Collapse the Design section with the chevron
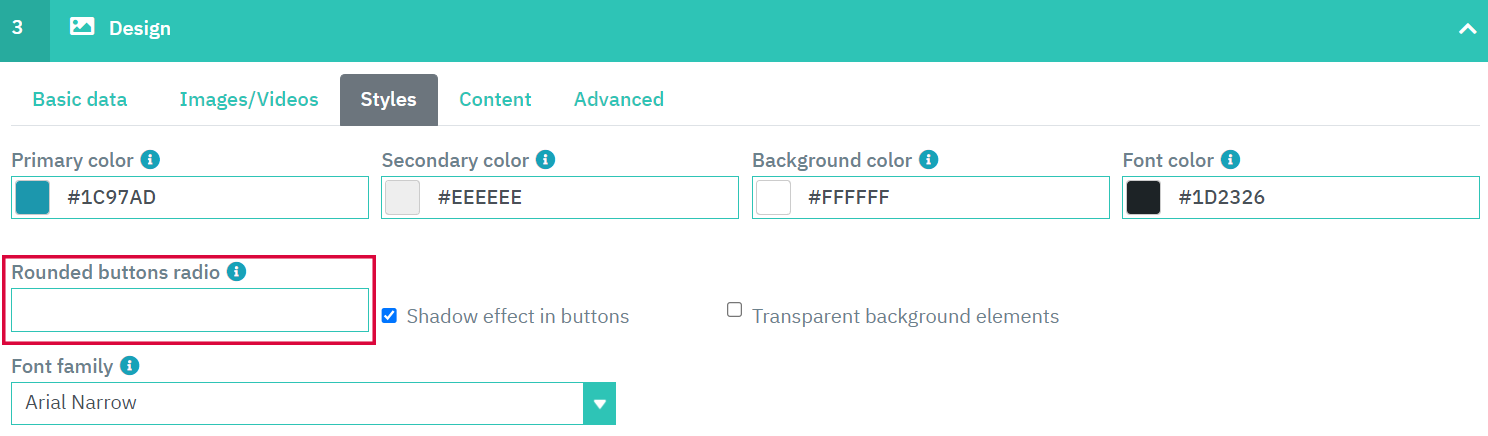The image size is (1488, 436). pyautogui.click(x=1467, y=29)
